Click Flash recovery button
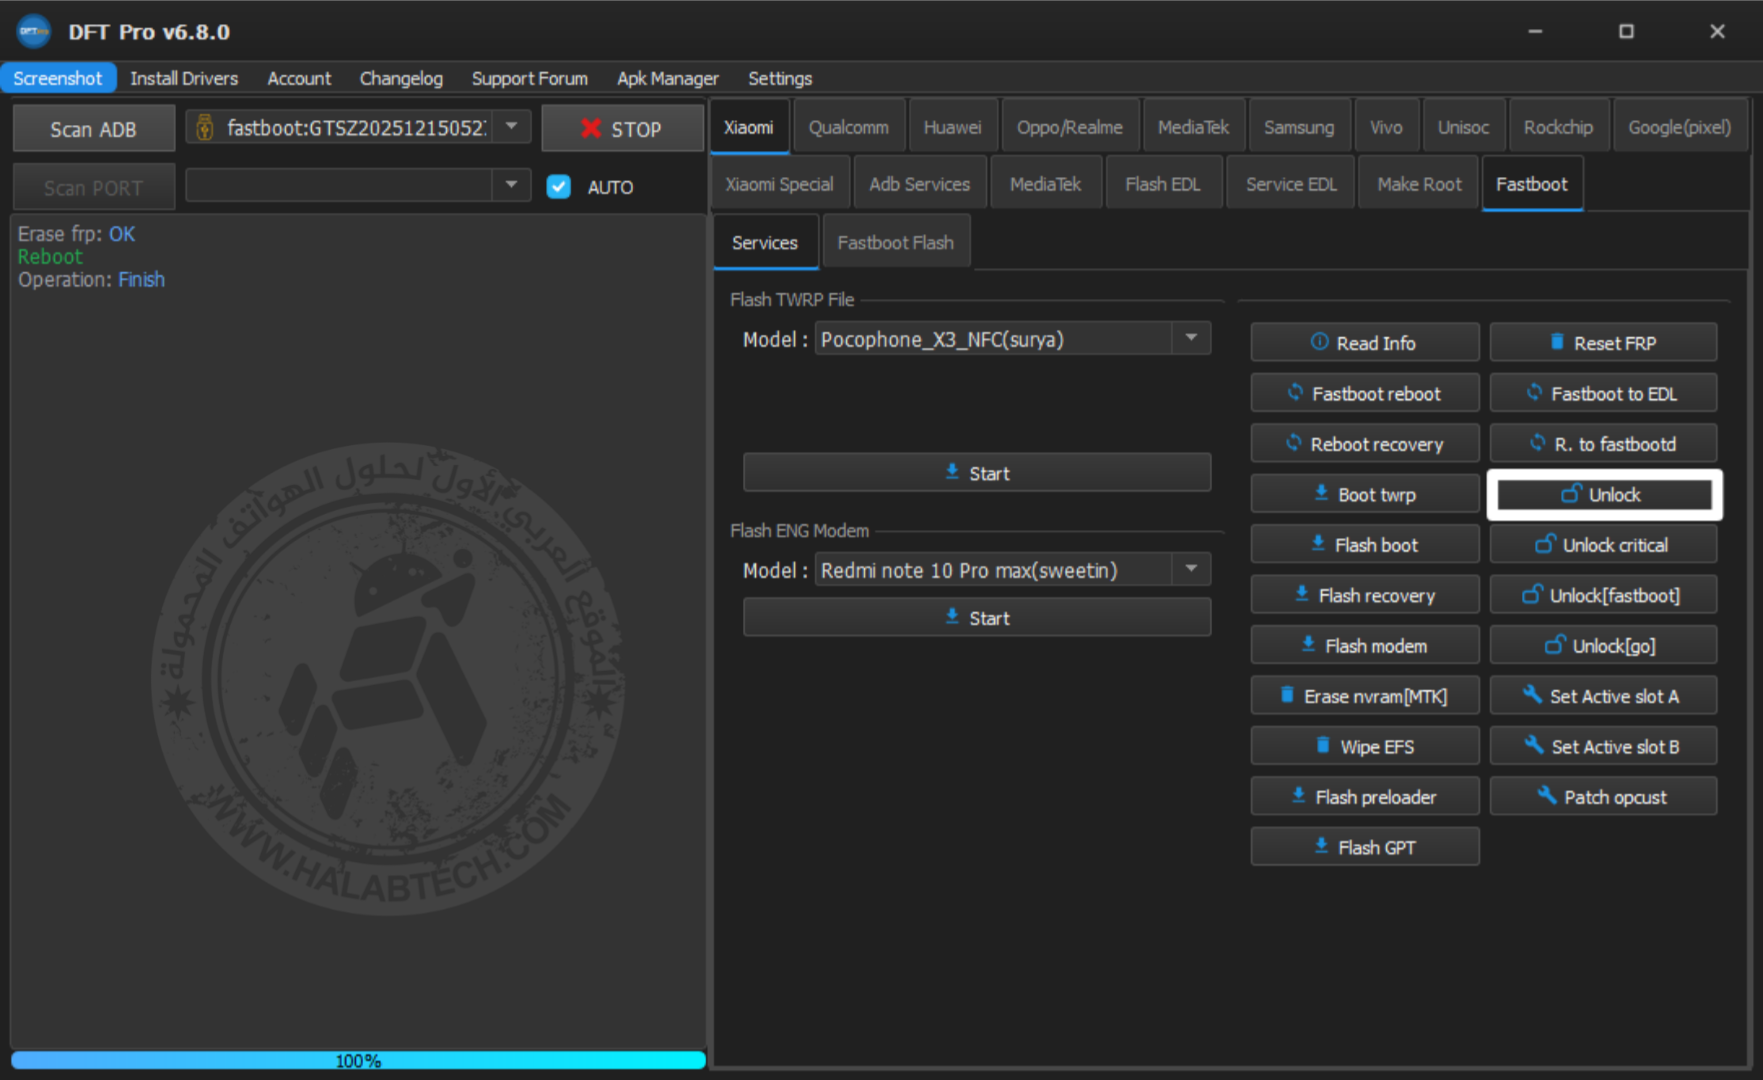The image size is (1763, 1080). click(1364, 595)
